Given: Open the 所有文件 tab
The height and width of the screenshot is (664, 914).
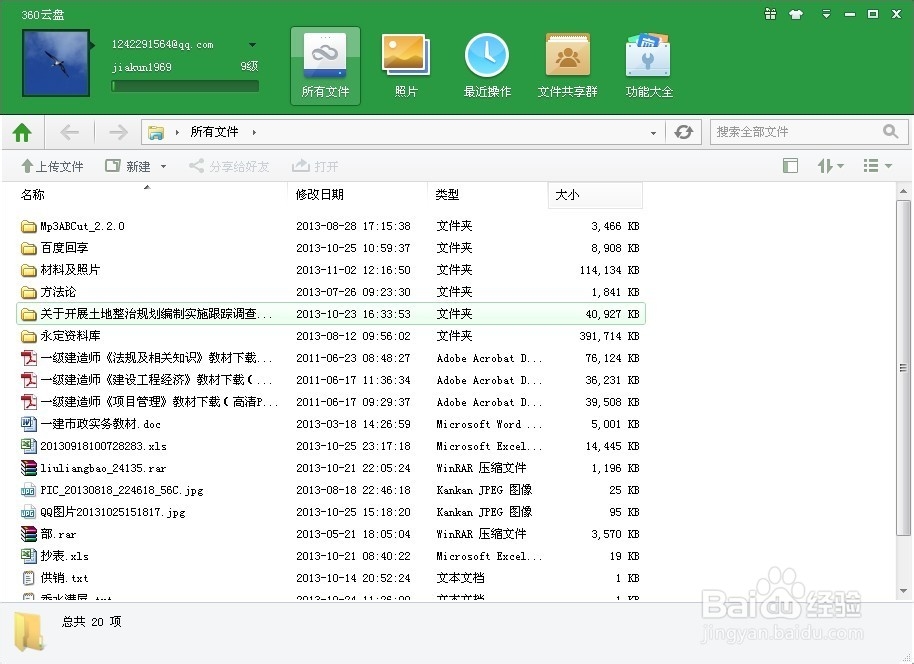Looking at the screenshot, I should tap(325, 66).
